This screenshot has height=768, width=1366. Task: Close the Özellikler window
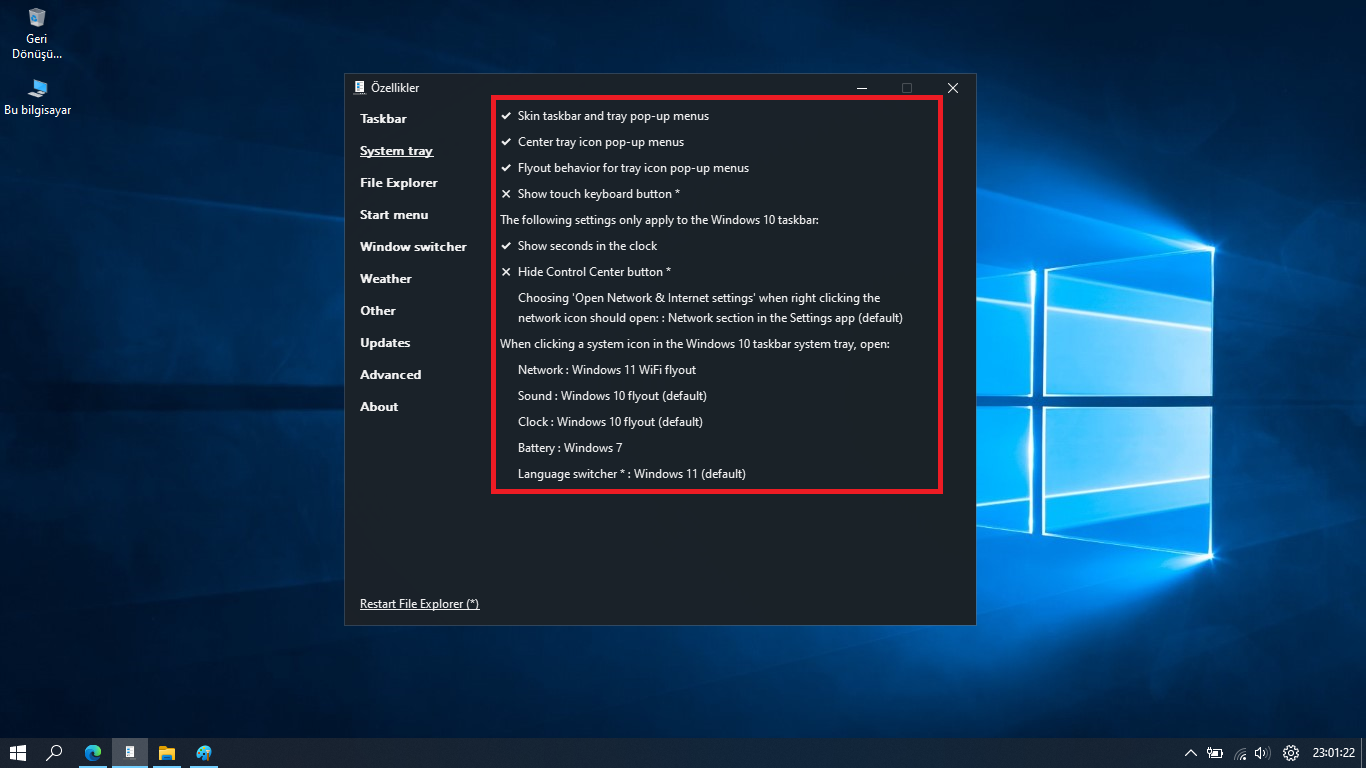pos(953,88)
